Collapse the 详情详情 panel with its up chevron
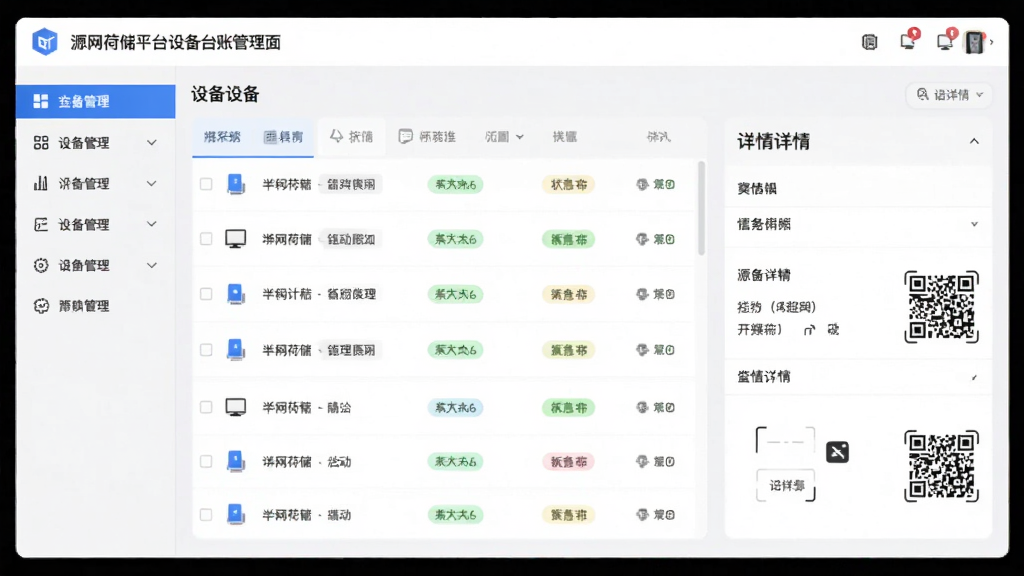1024x576 pixels. 974,141
